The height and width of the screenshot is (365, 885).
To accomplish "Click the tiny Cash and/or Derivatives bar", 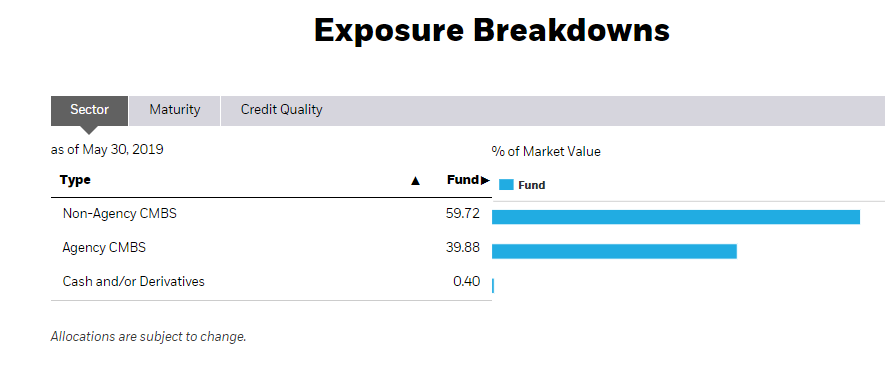I will [x=493, y=285].
